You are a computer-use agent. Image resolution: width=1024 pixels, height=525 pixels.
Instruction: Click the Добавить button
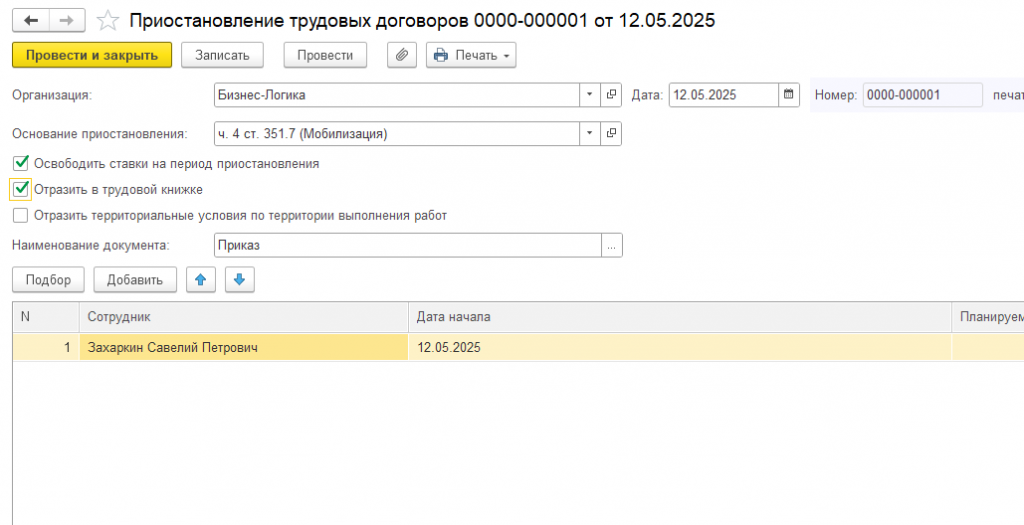(135, 279)
